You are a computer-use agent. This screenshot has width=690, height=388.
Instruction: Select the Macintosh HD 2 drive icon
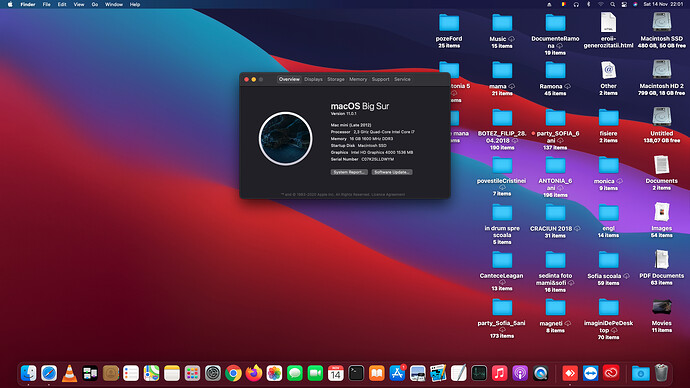coord(661,70)
